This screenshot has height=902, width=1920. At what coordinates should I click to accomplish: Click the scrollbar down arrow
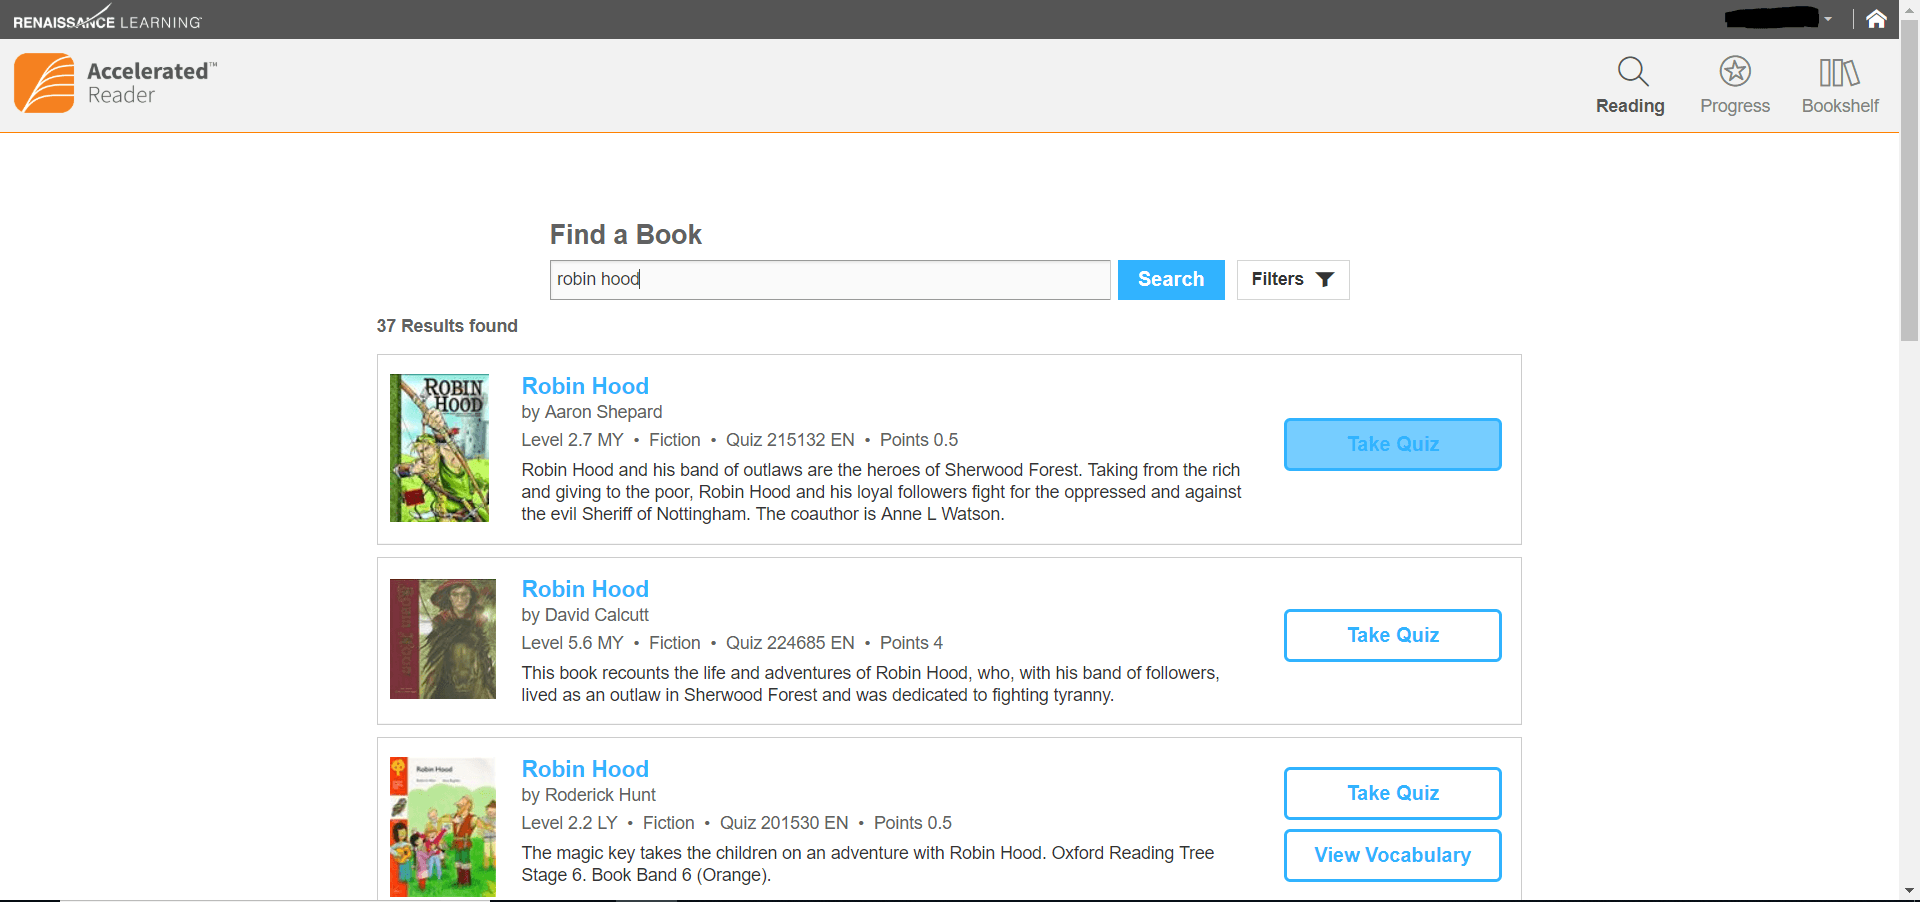click(x=1909, y=890)
